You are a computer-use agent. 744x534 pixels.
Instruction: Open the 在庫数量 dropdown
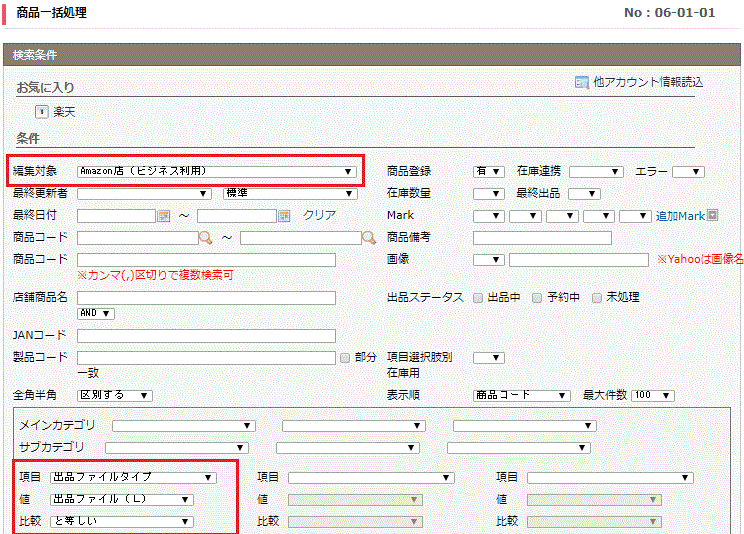click(488, 194)
